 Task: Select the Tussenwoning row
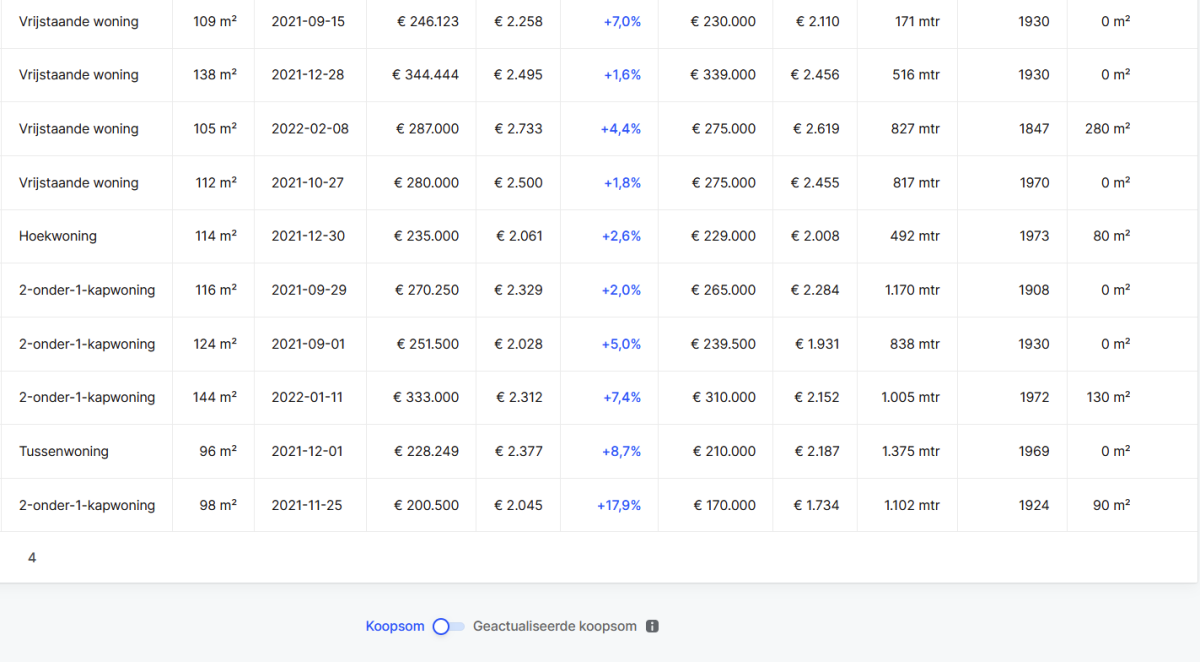(x=64, y=451)
